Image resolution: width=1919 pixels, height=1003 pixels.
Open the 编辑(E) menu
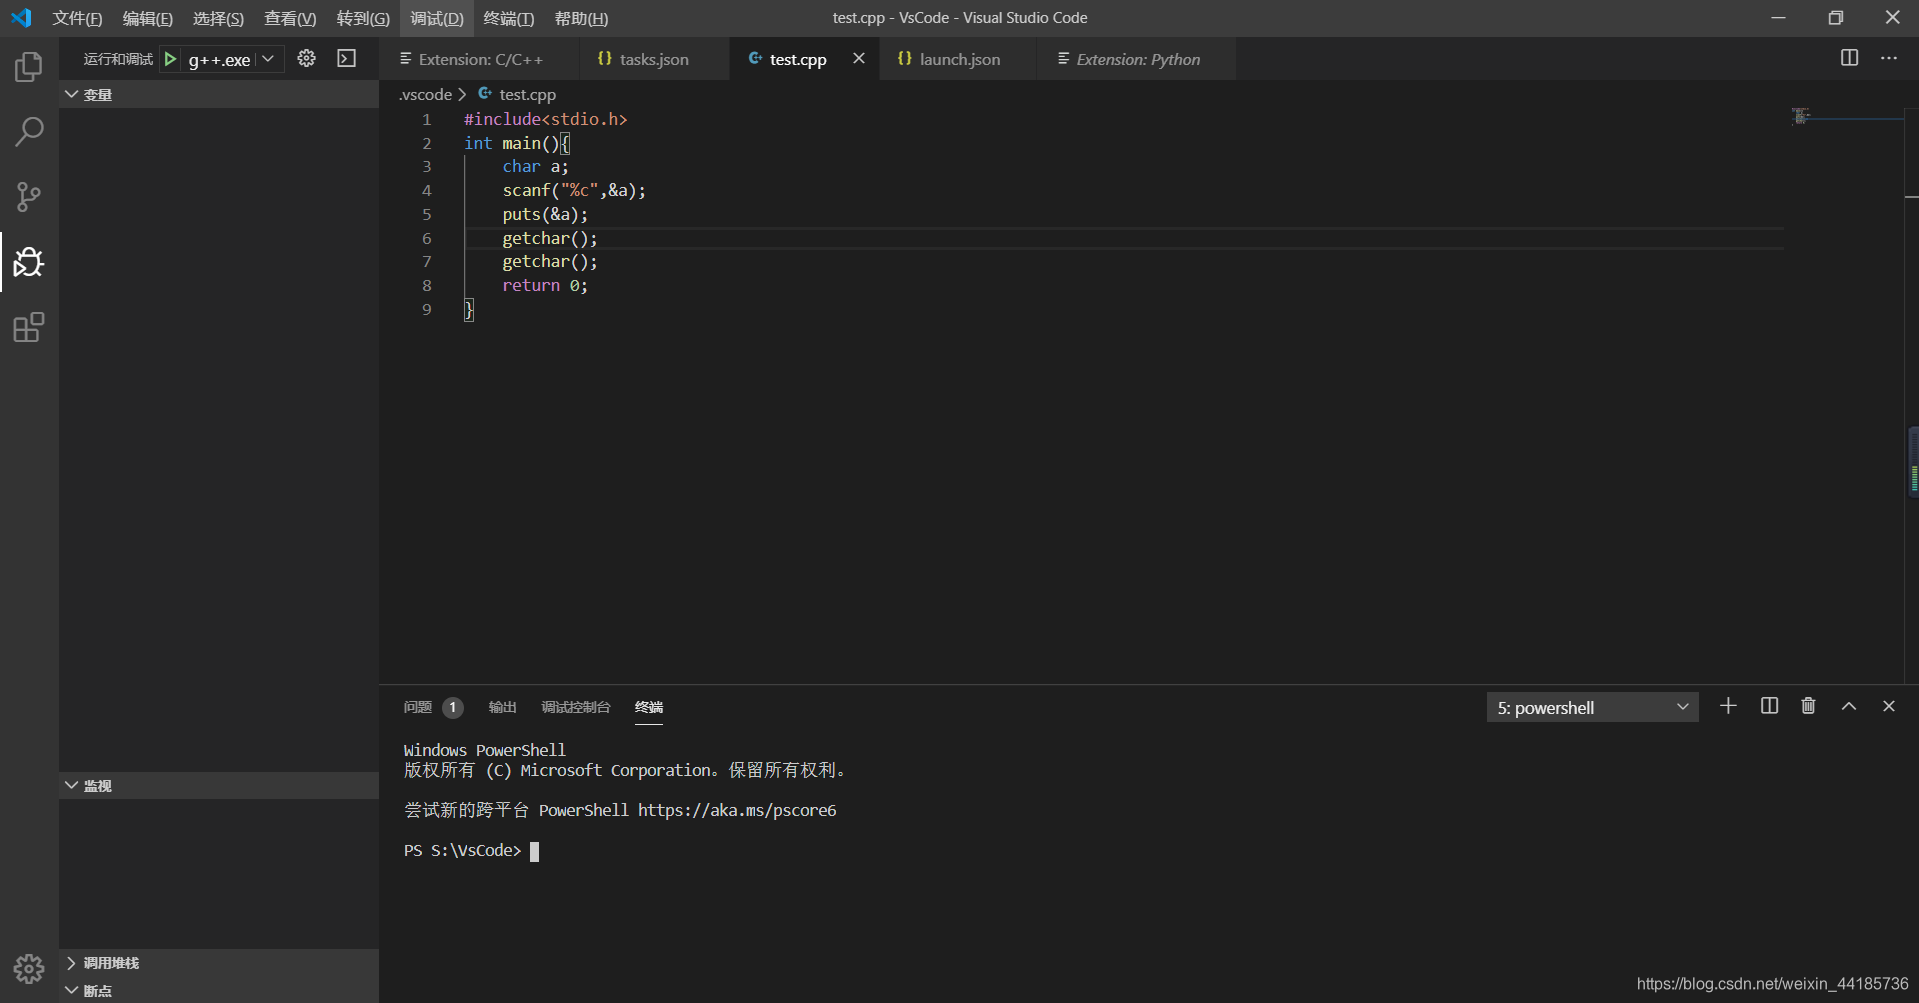click(x=147, y=18)
